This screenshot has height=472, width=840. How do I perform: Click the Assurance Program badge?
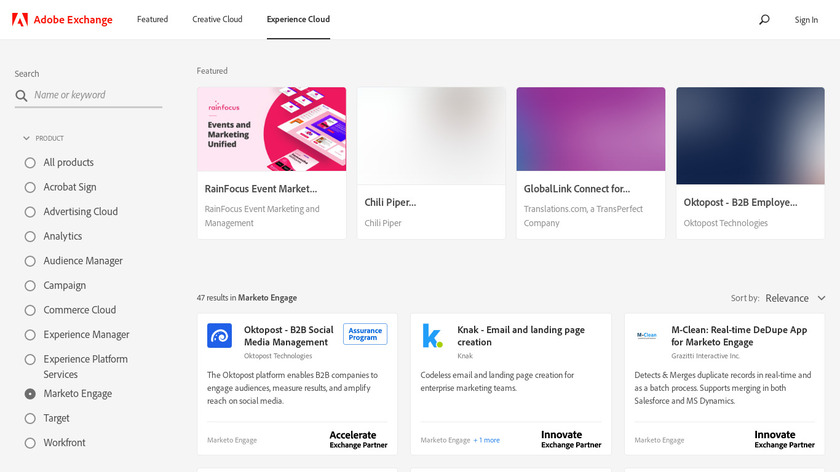click(x=365, y=334)
